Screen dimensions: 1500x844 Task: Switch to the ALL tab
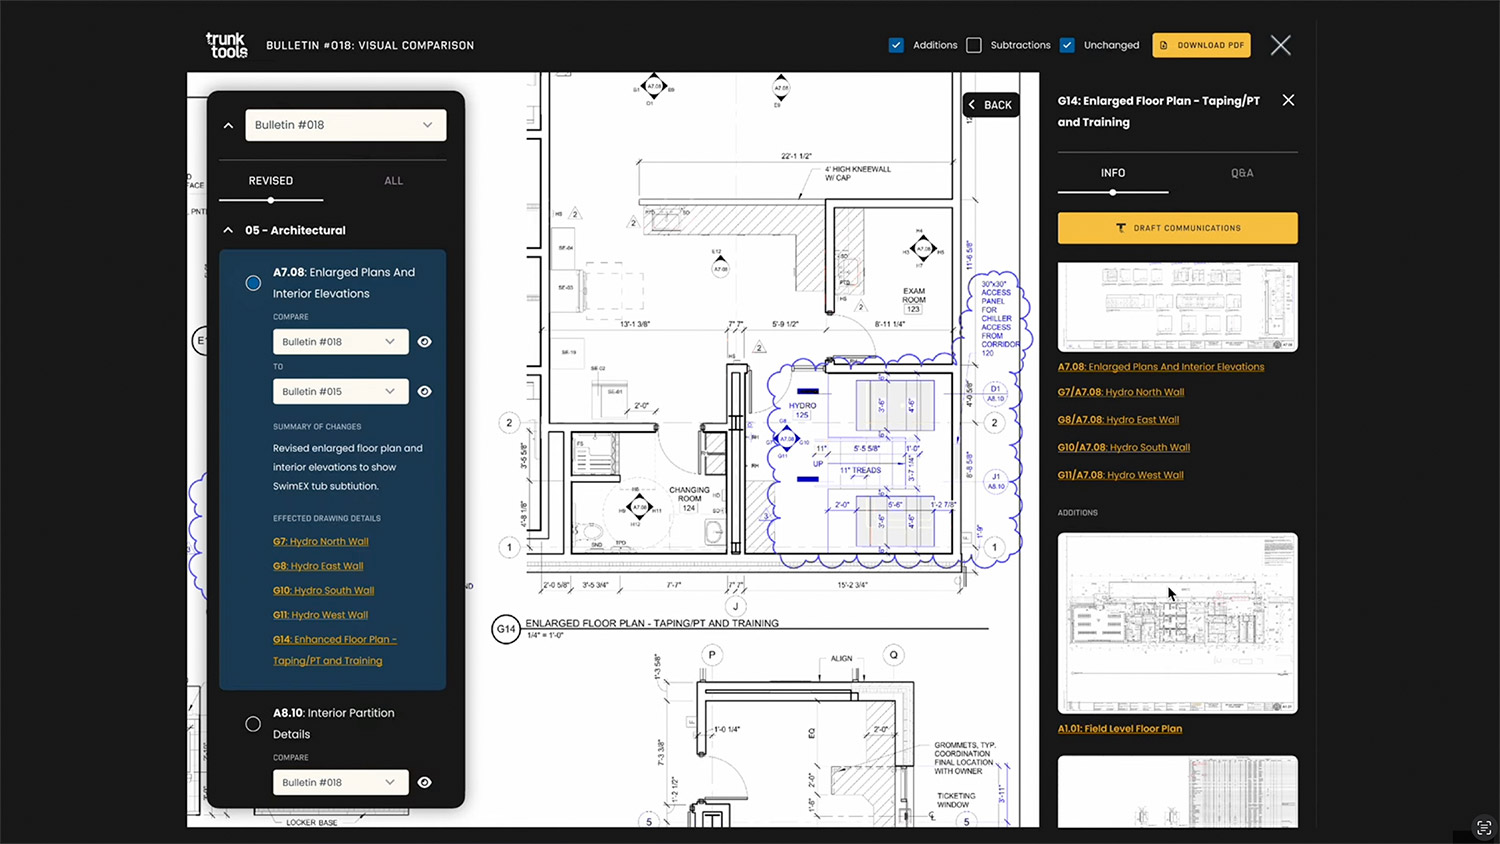[393, 181]
